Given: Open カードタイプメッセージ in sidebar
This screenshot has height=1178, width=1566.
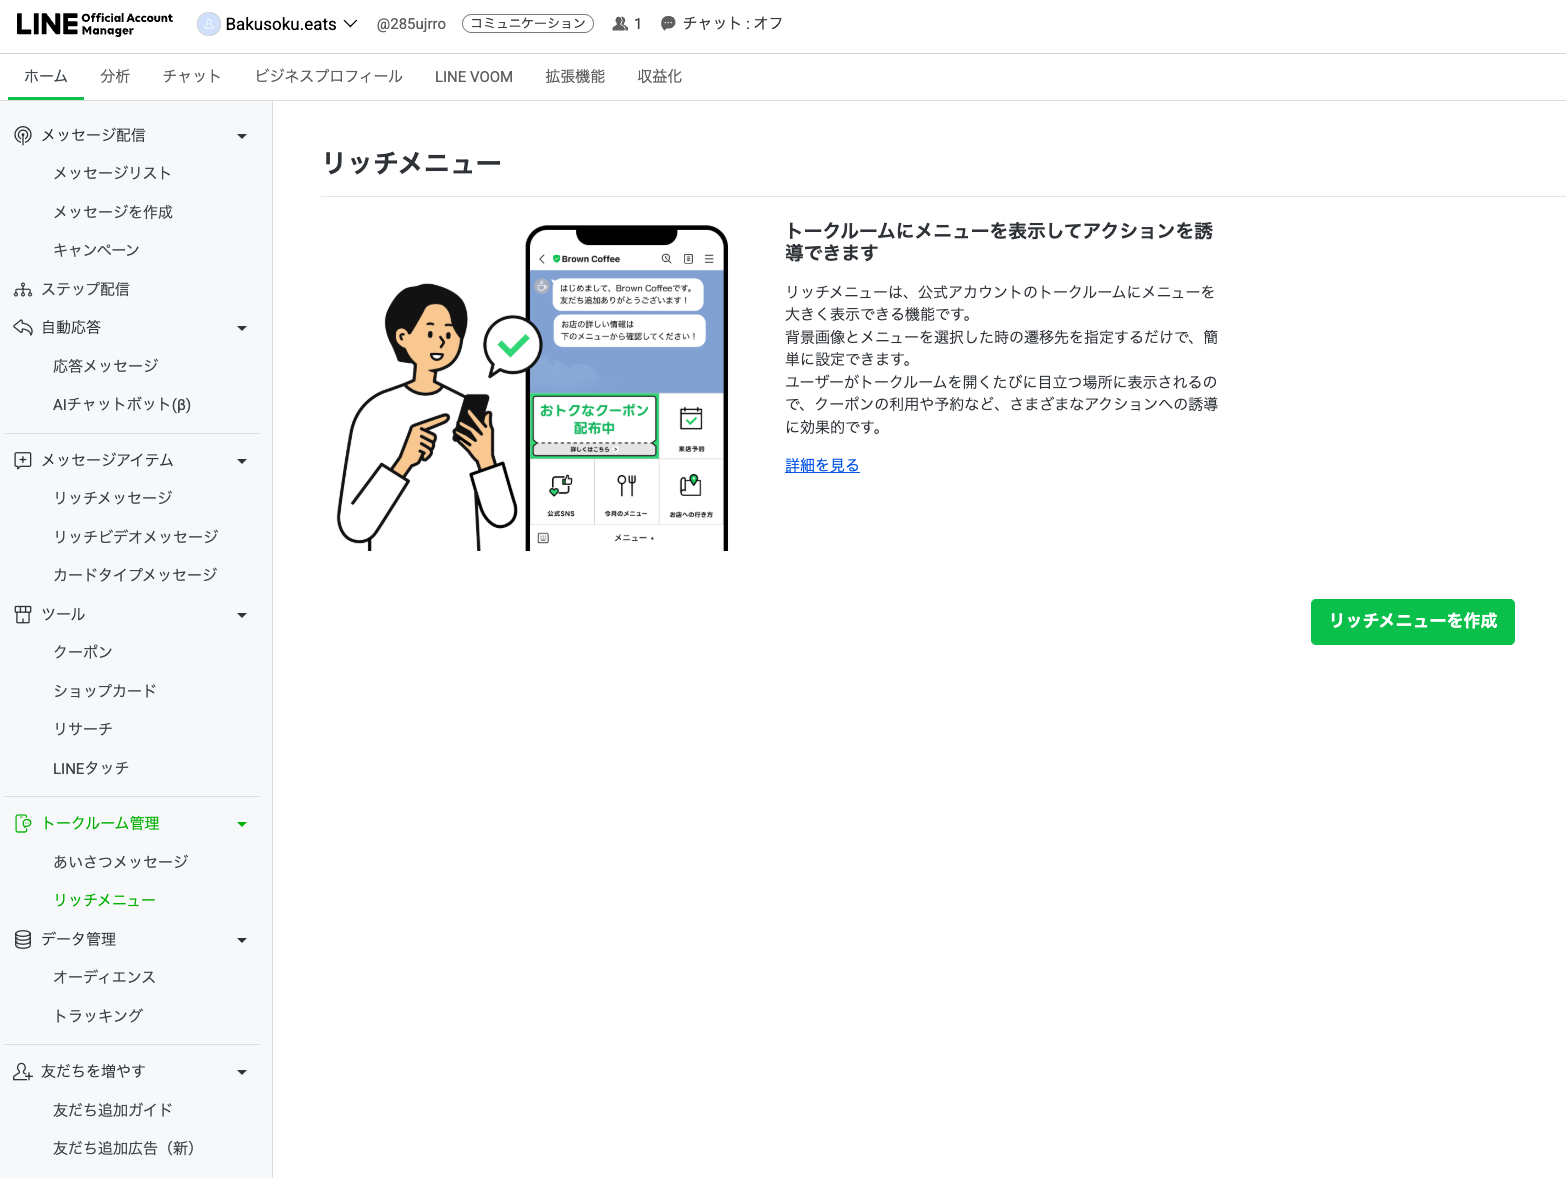Looking at the screenshot, I should 135,575.
